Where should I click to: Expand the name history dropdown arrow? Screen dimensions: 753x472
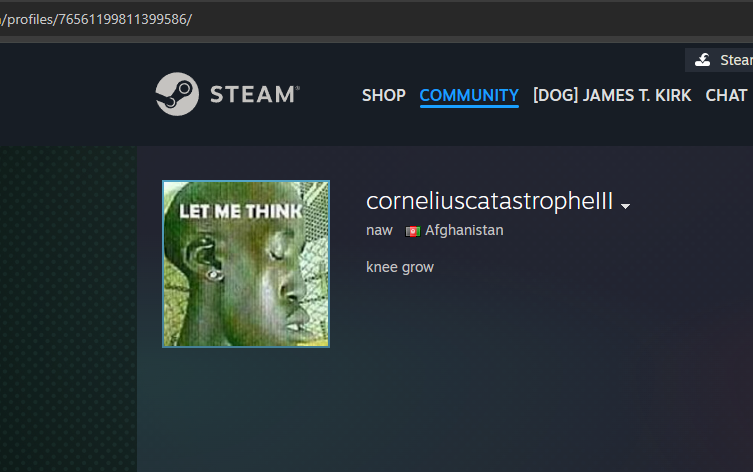(625, 206)
